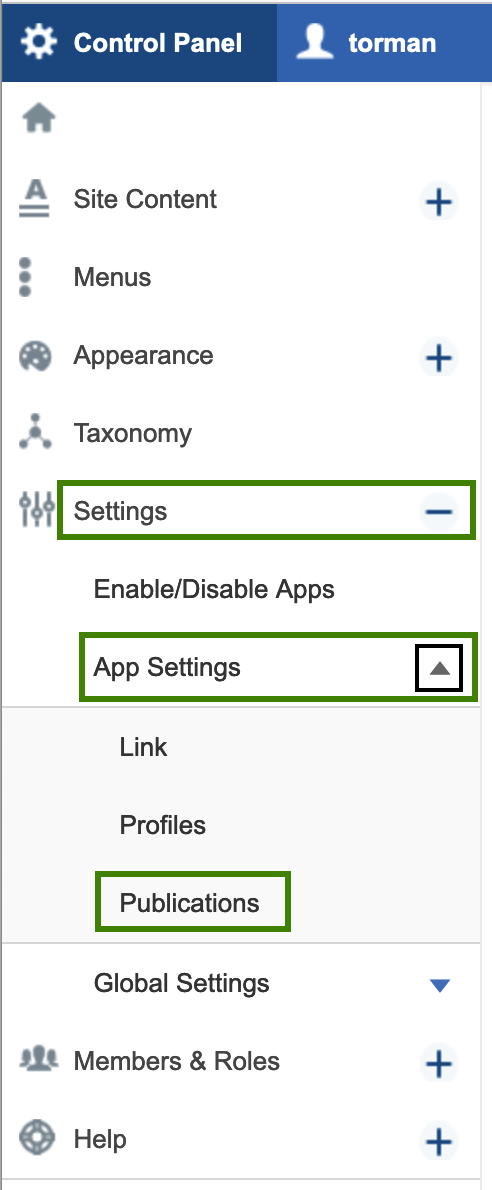Click the Members & Roles people icon

[x=38, y=1058]
